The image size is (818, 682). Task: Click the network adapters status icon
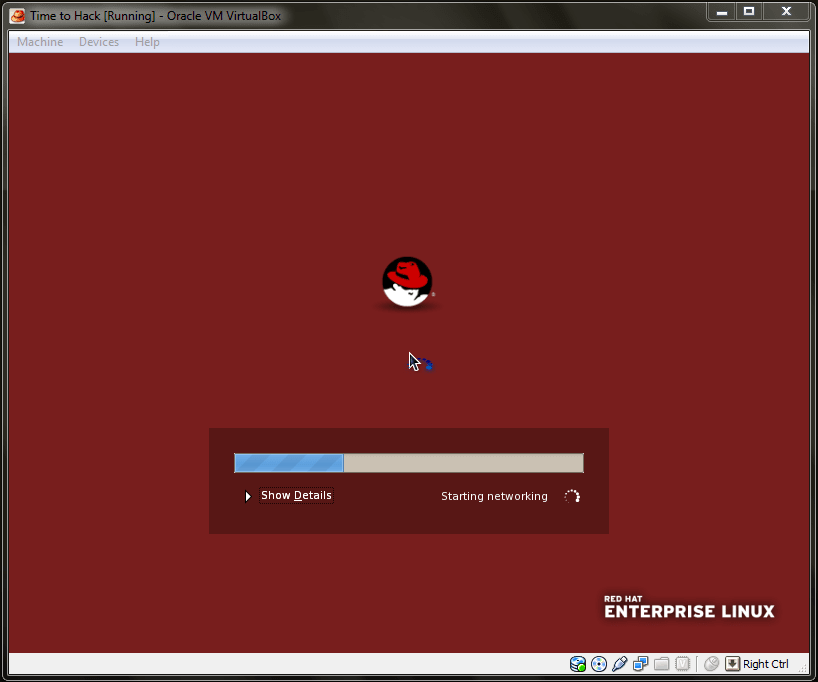coord(640,664)
